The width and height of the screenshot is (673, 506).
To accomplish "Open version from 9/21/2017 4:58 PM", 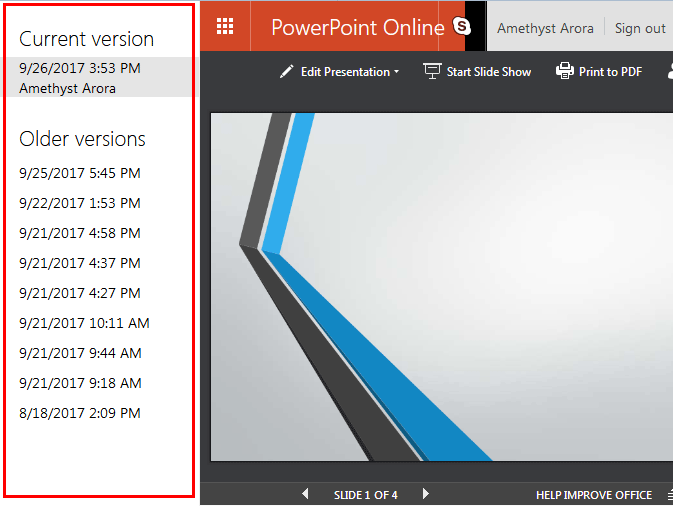I will (80, 233).
